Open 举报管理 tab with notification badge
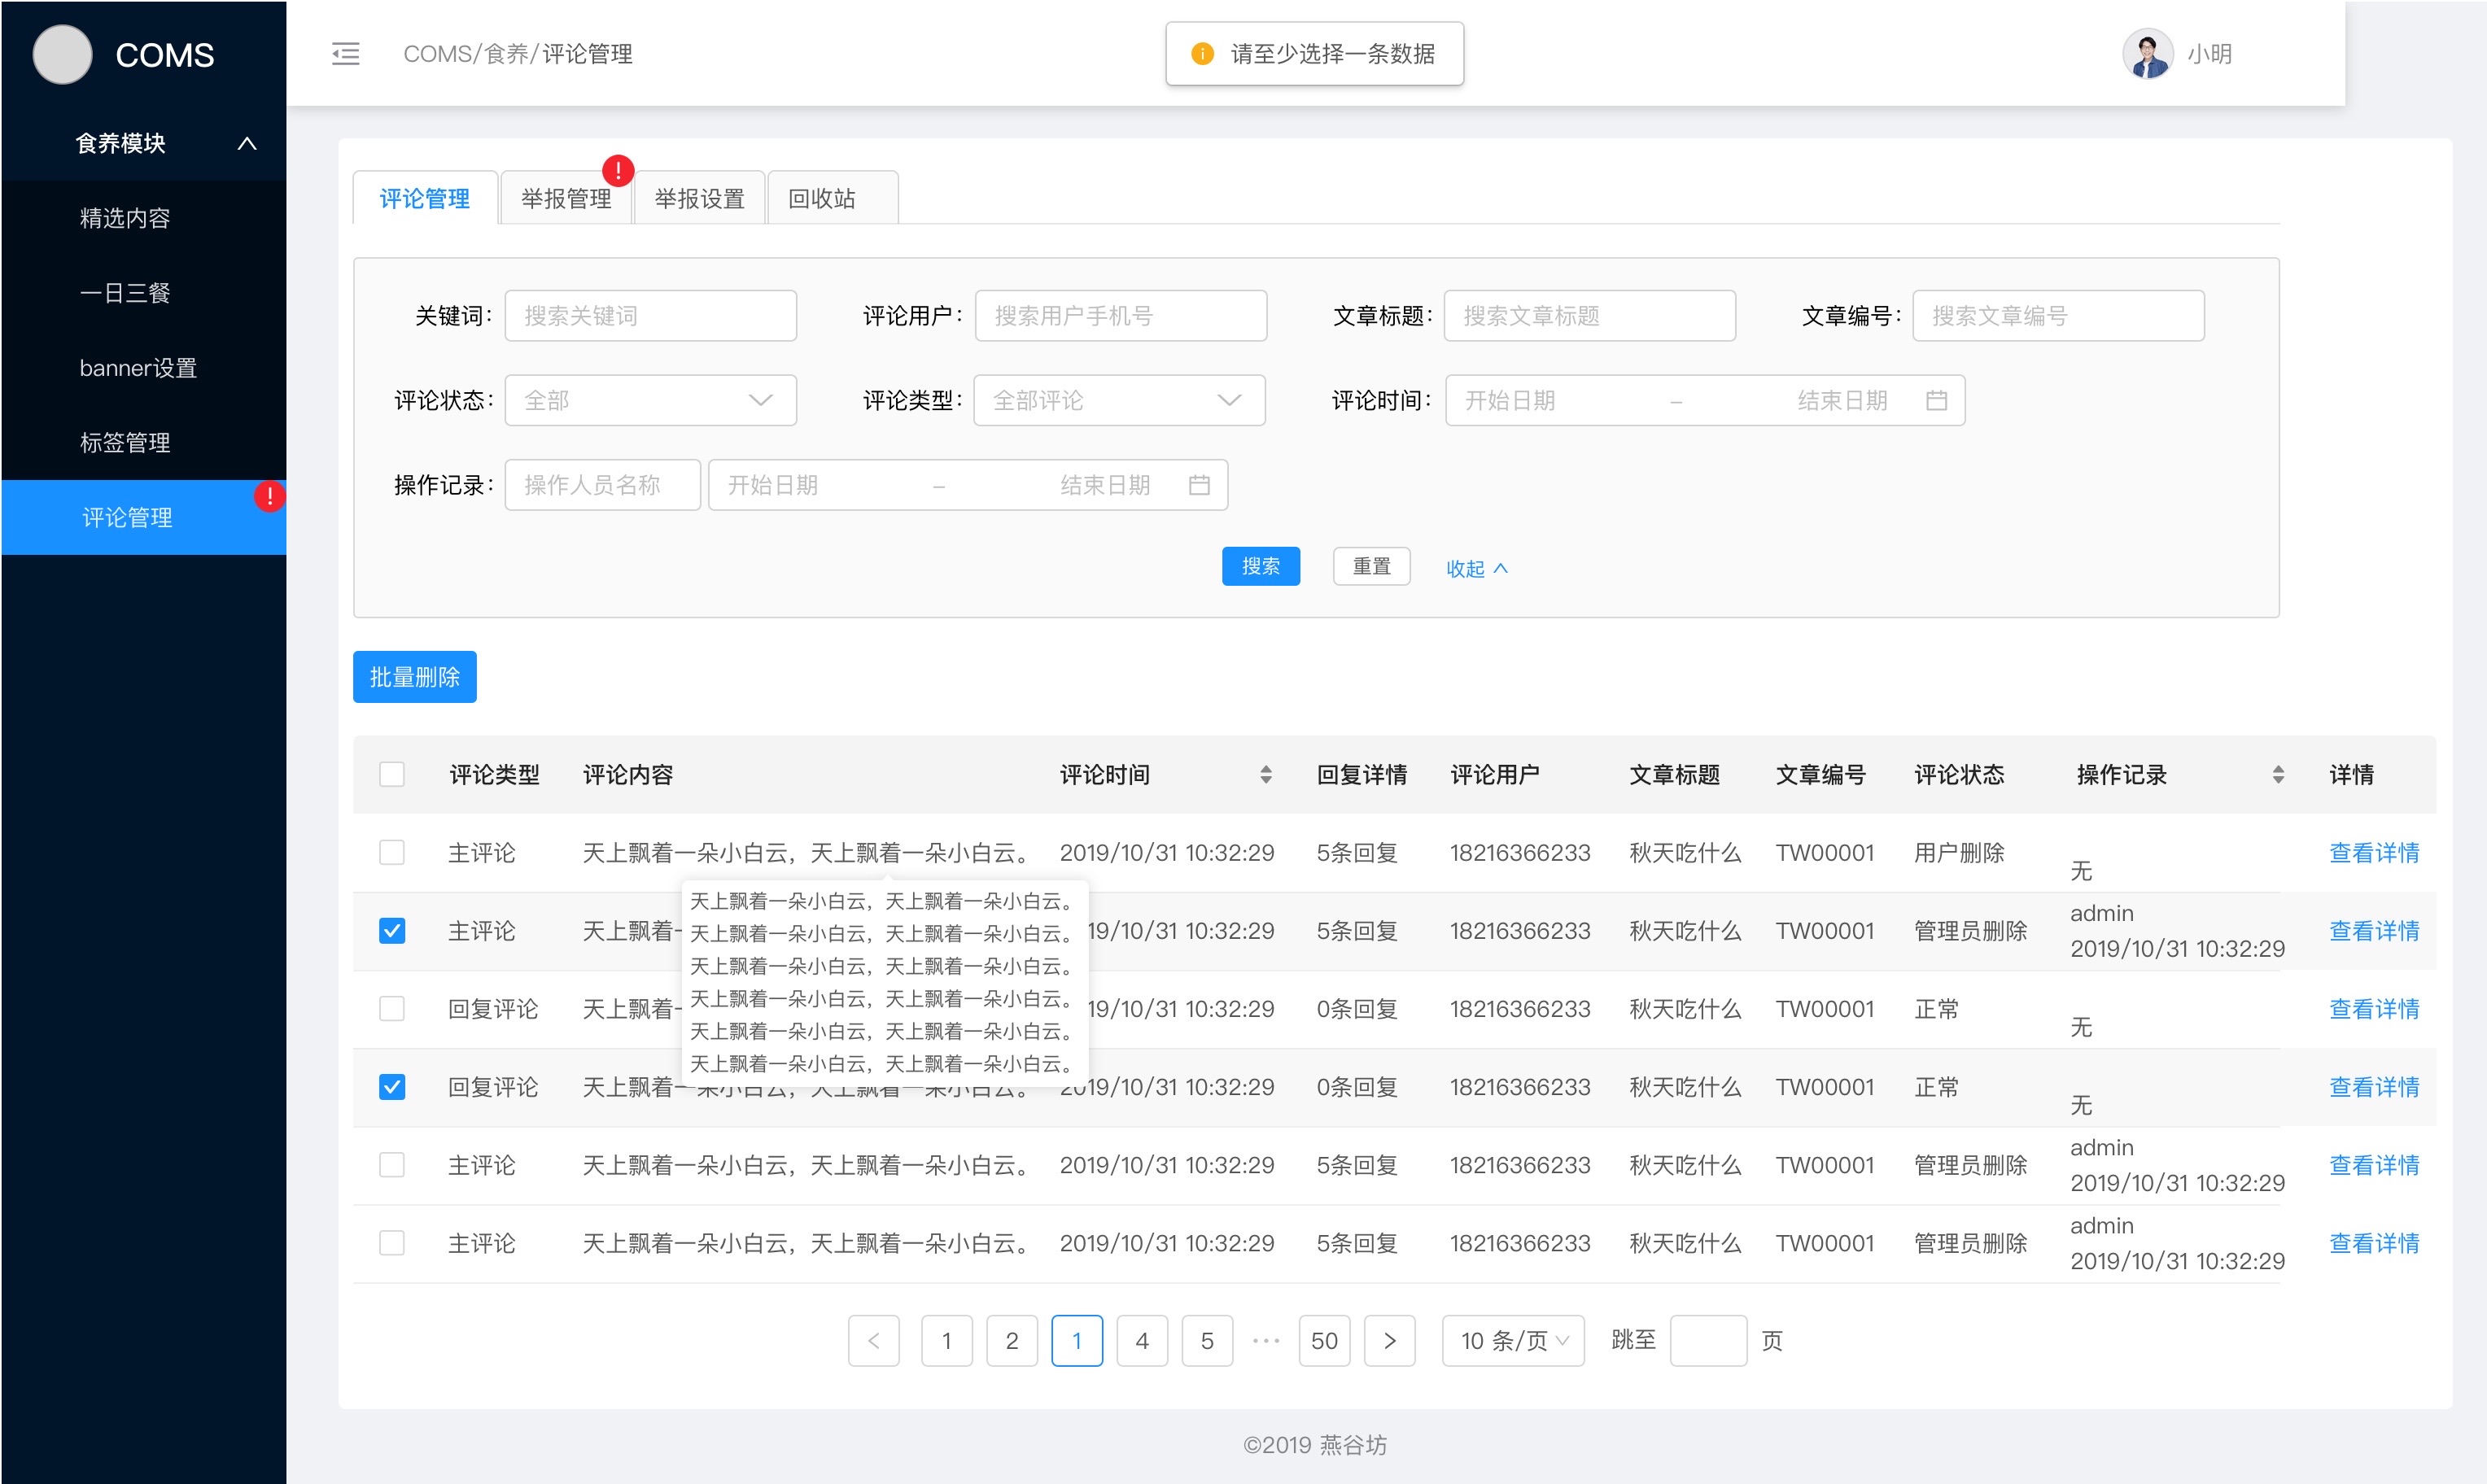 click(x=562, y=198)
